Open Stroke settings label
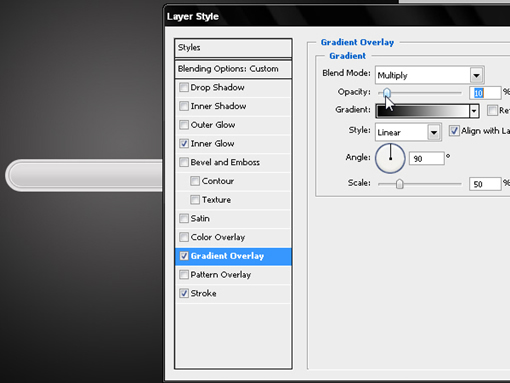Image resolution: width=510 pixels, height=383 pixels. coord(203,293)
